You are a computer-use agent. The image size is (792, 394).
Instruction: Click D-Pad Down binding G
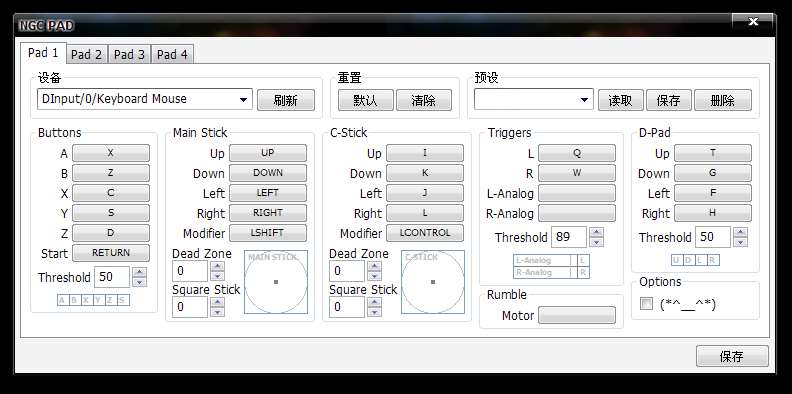(x=713, y=173)
